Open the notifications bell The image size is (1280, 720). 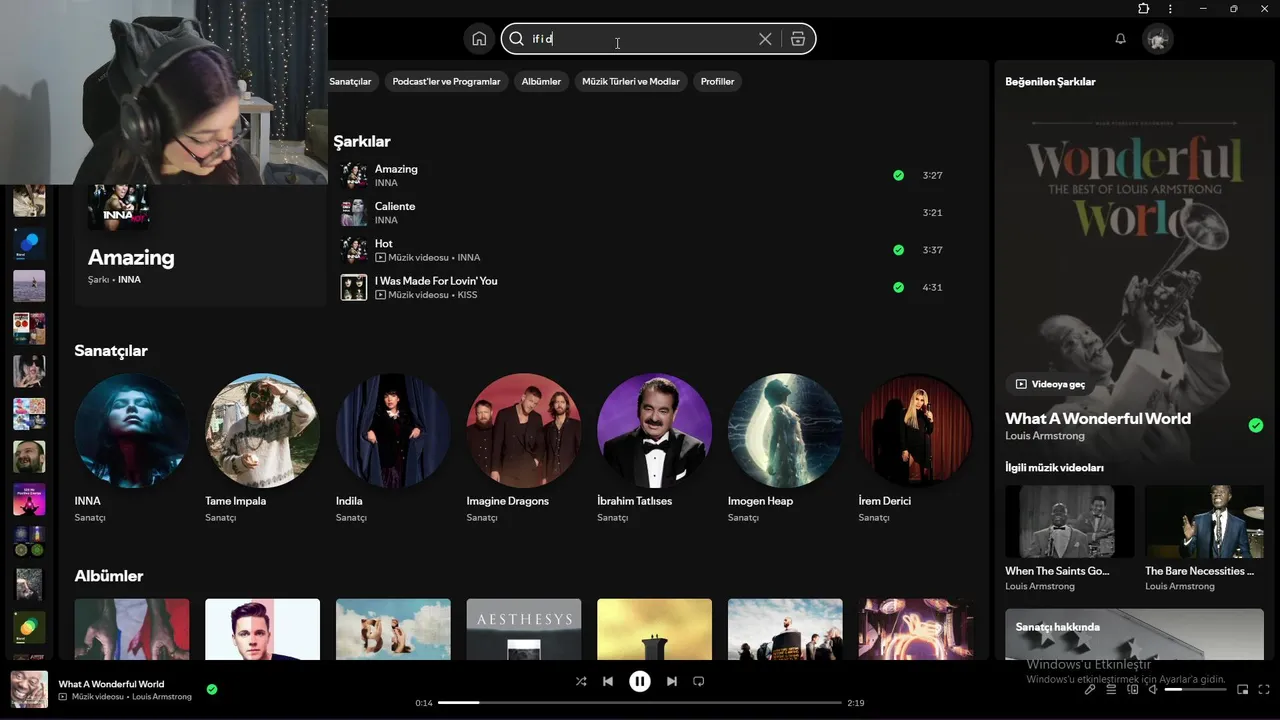(x=1121, y=39)
